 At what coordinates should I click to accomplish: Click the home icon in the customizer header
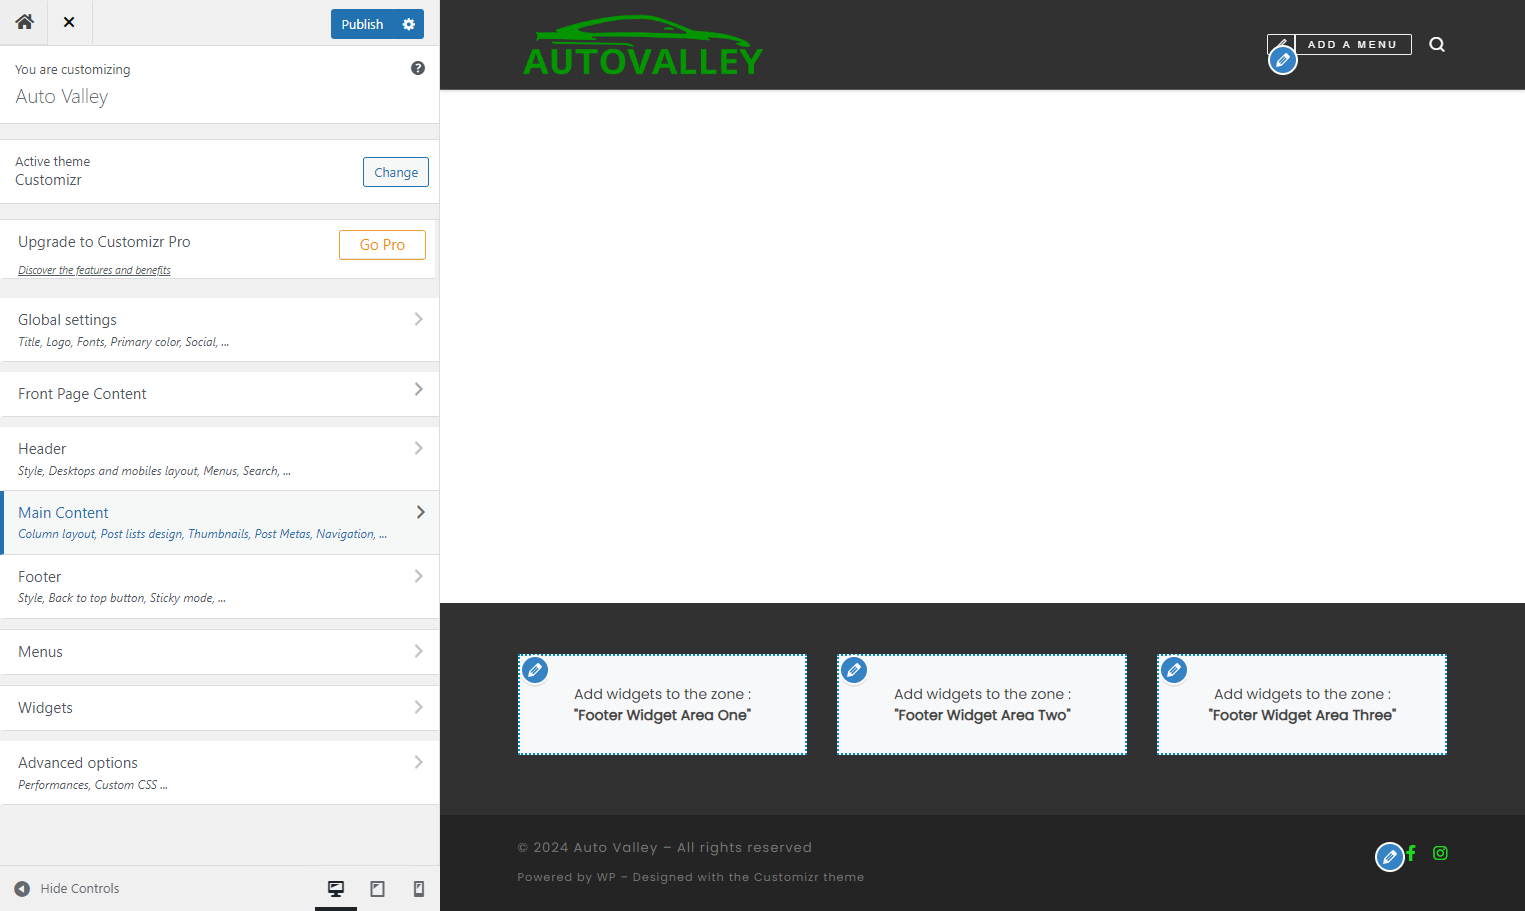click(24, 22)
